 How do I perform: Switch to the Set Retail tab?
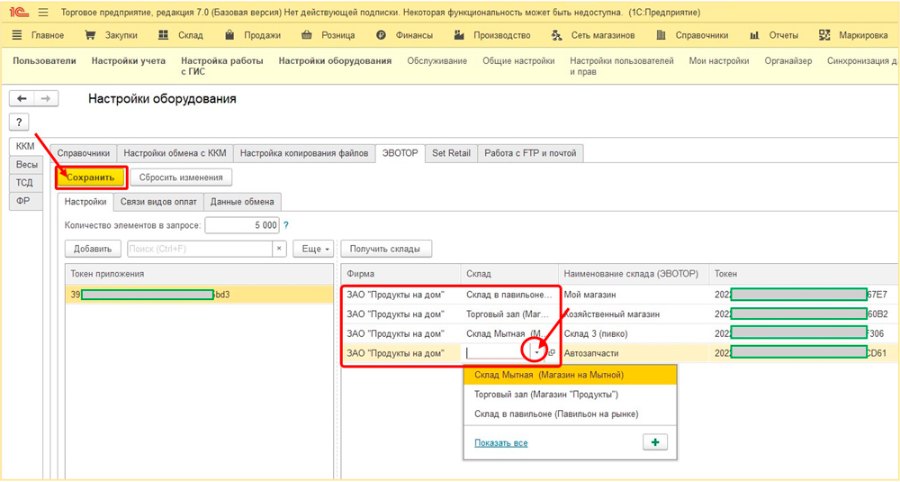[x=451, y=153]
